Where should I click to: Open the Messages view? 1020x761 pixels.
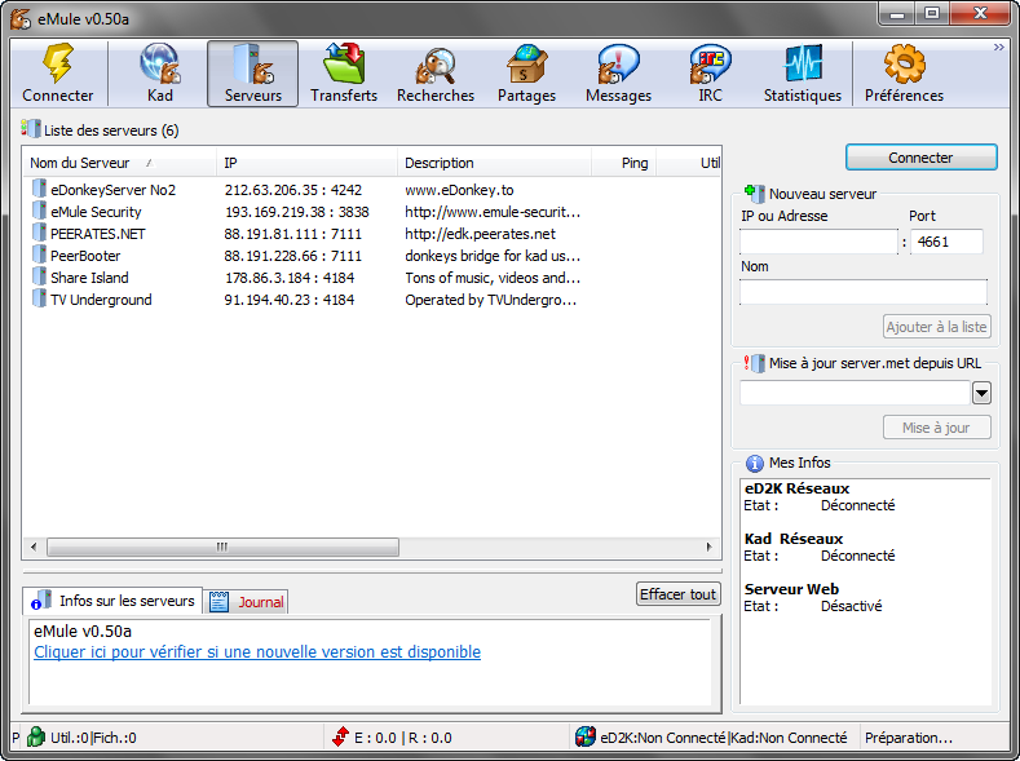coord(618,73)
